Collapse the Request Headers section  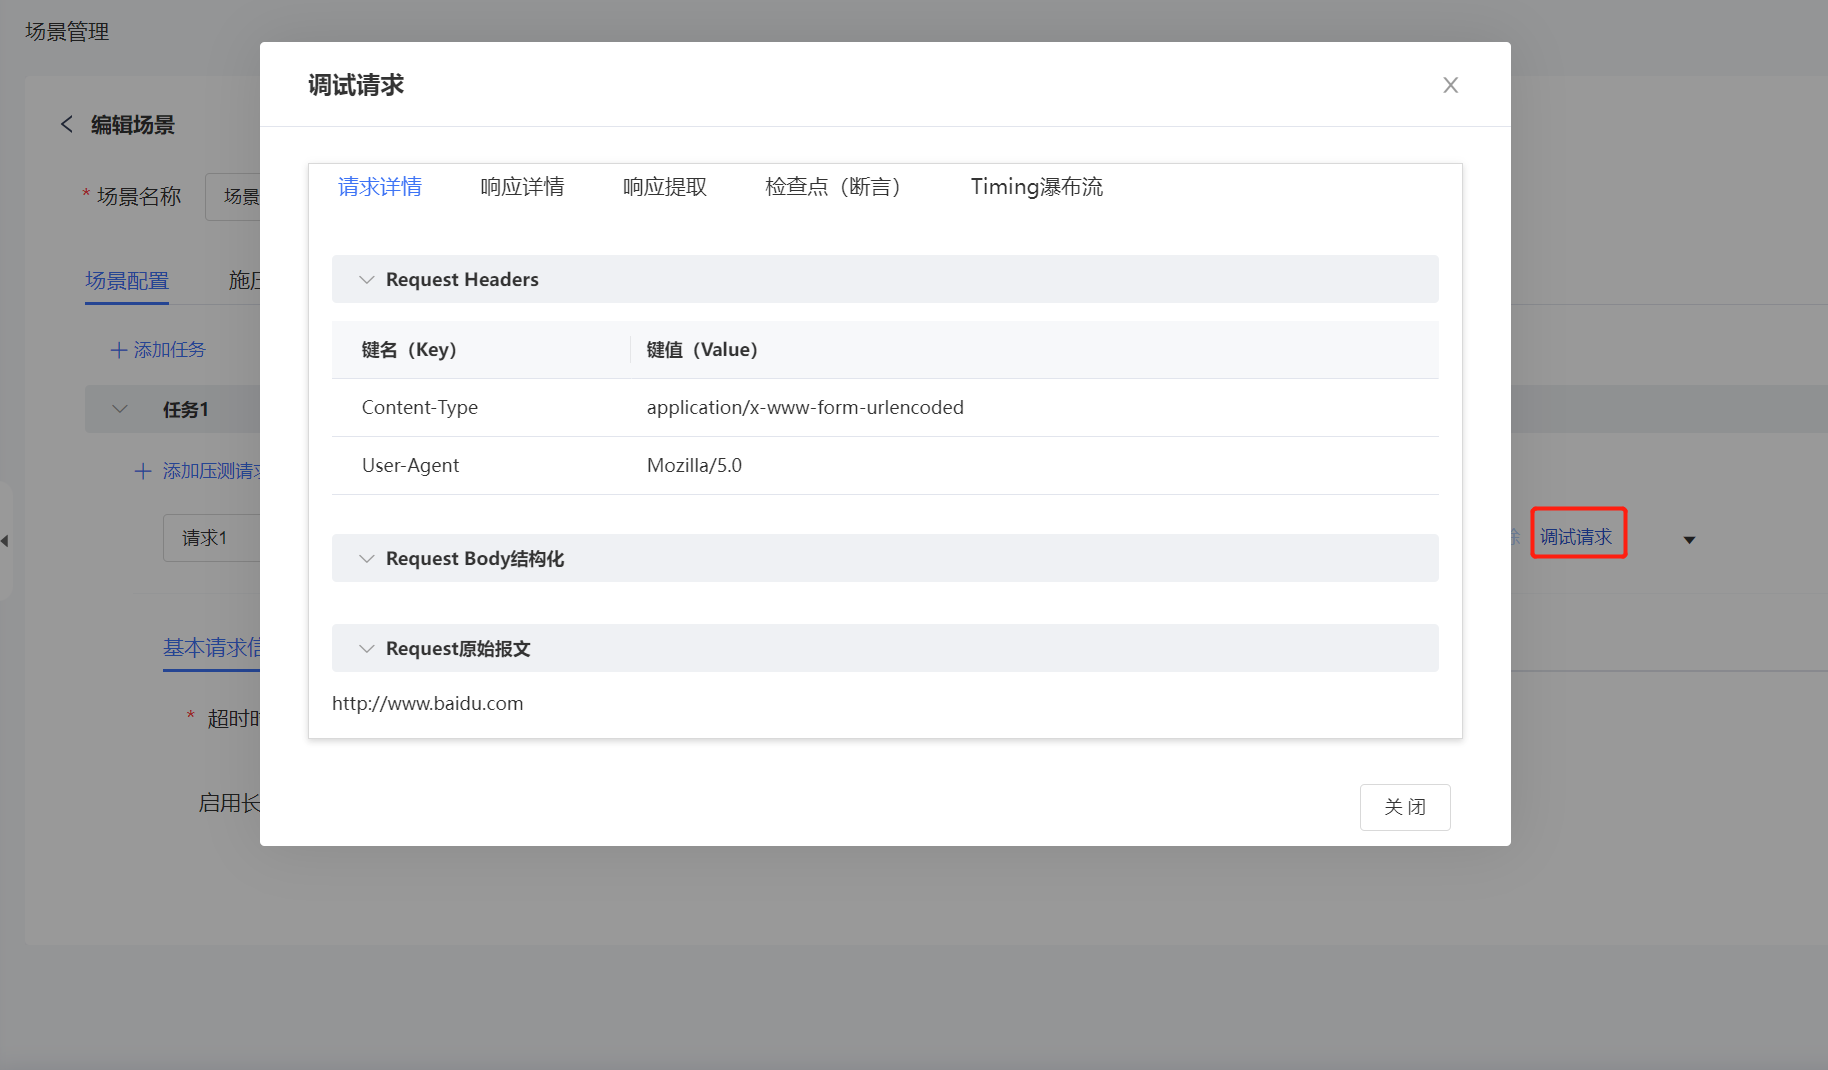(x=367, y=280)
